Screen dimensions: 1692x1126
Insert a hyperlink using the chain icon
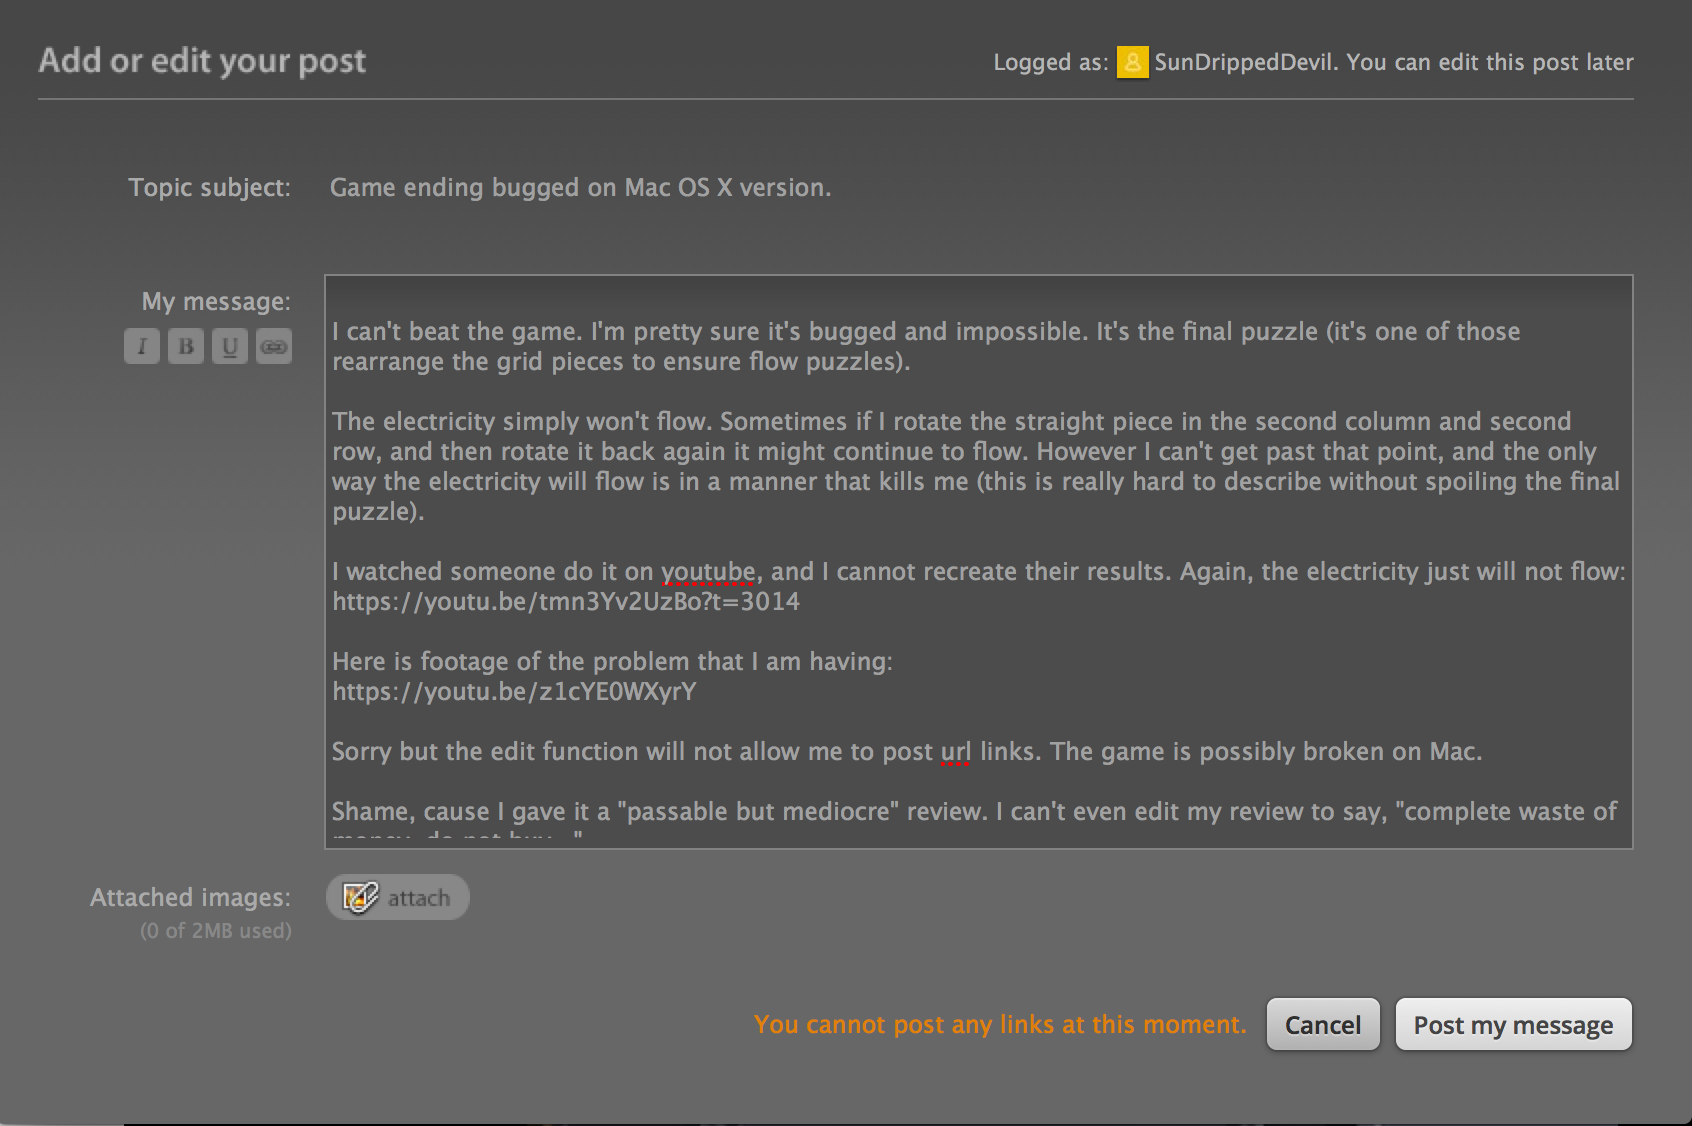pos(274,346)
